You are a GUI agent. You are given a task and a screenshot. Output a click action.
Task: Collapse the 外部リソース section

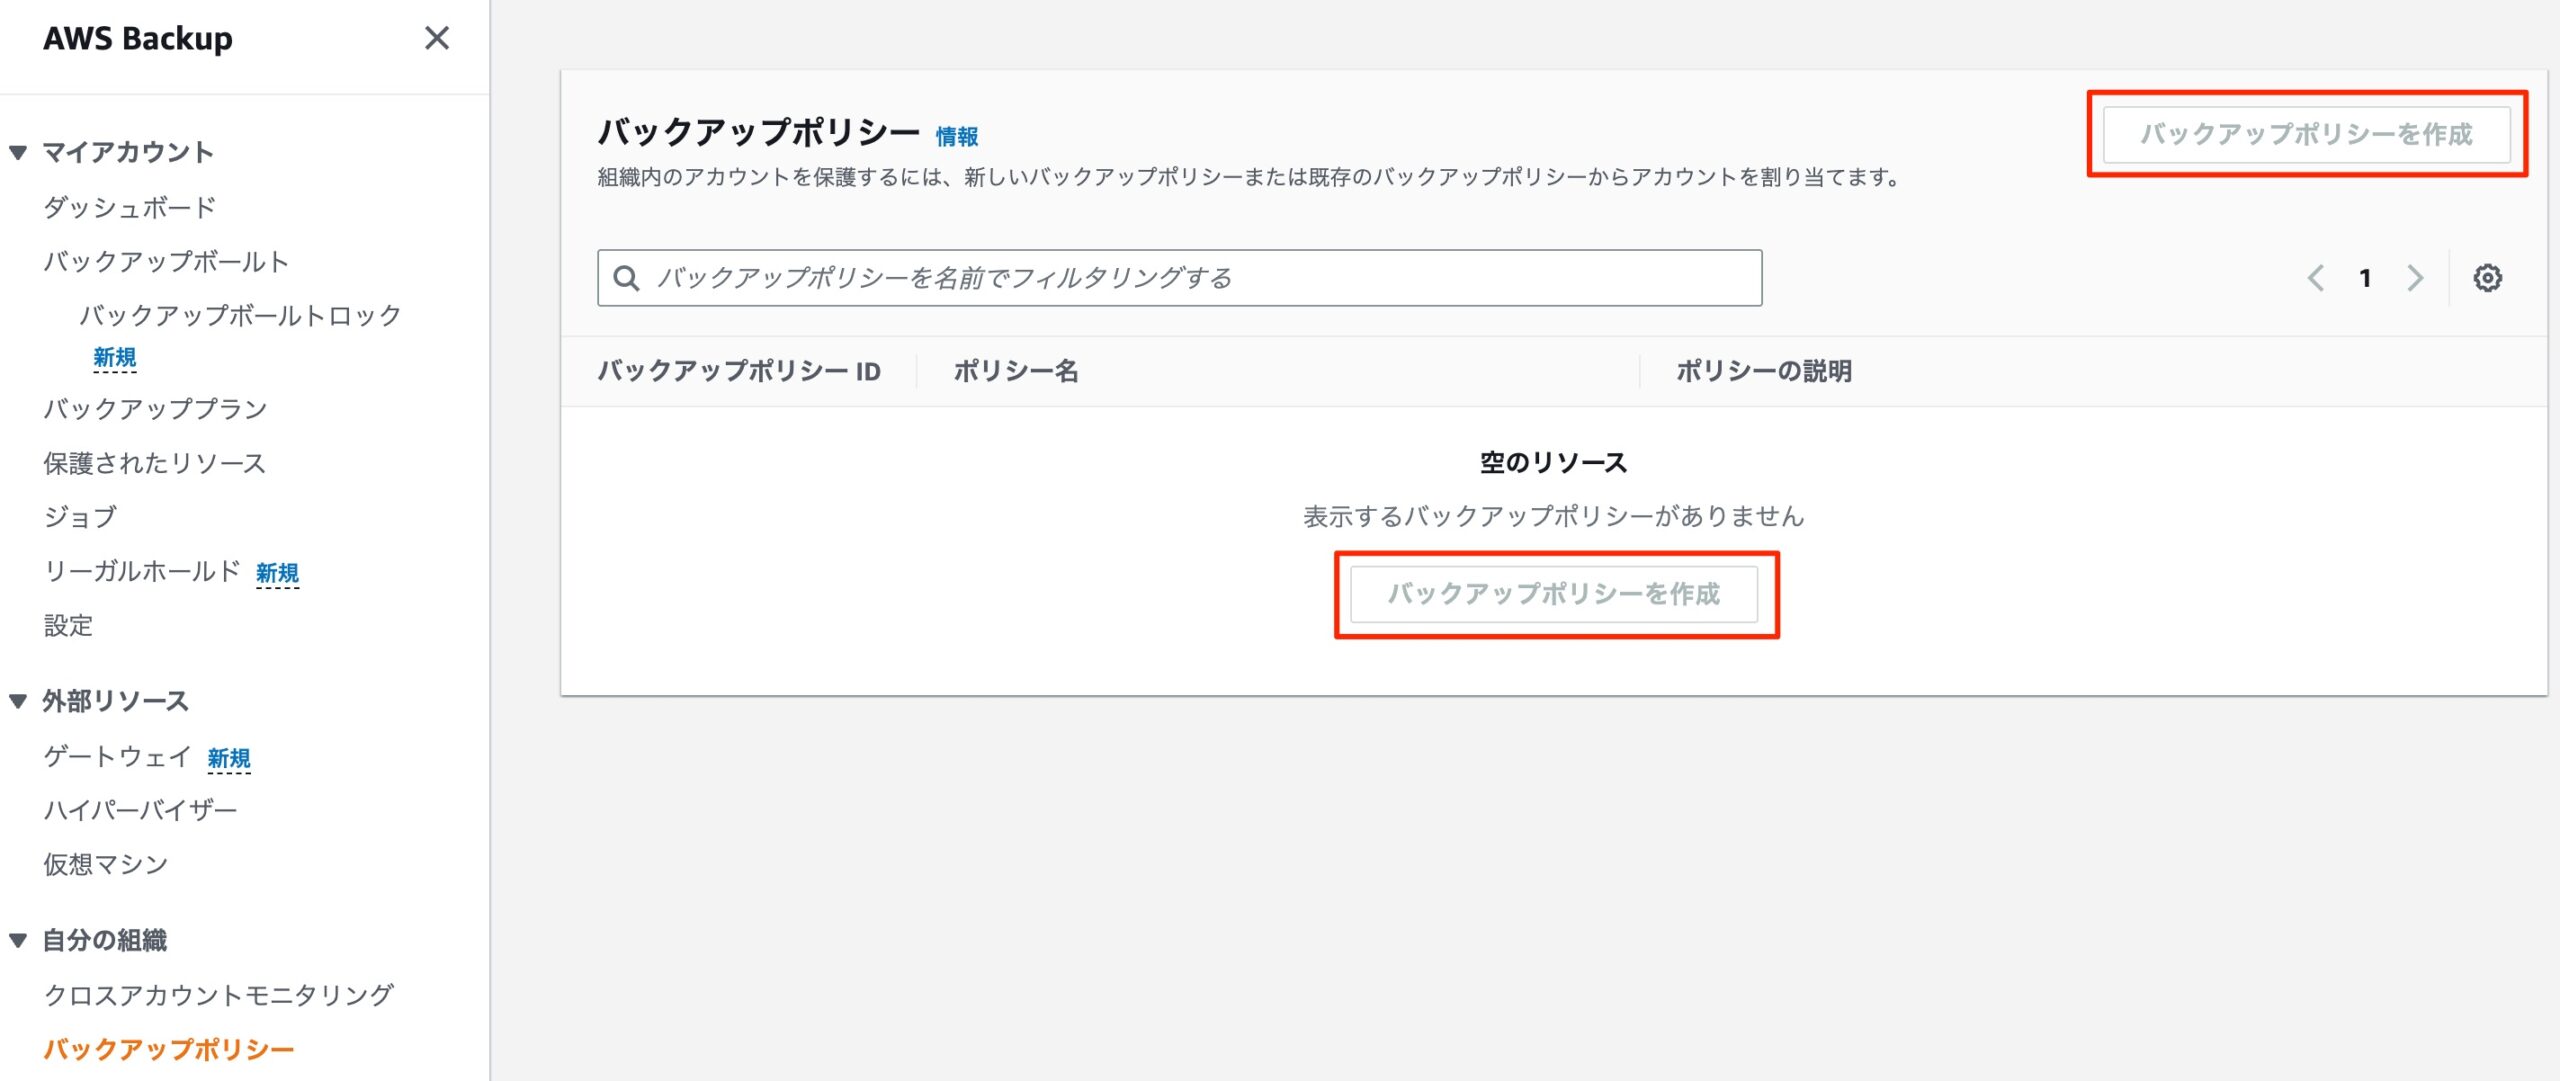click(18, 701)
